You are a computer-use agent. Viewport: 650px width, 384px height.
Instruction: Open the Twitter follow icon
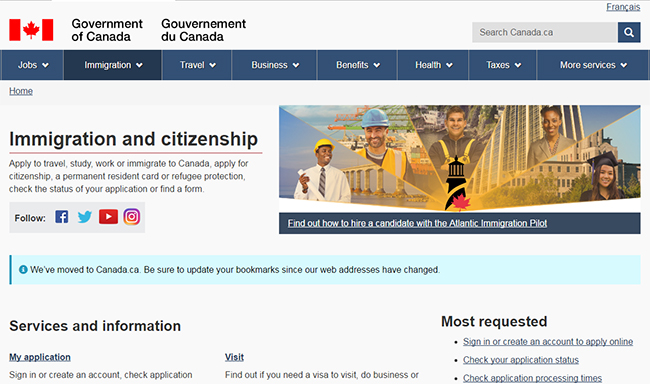coord(85,217)
